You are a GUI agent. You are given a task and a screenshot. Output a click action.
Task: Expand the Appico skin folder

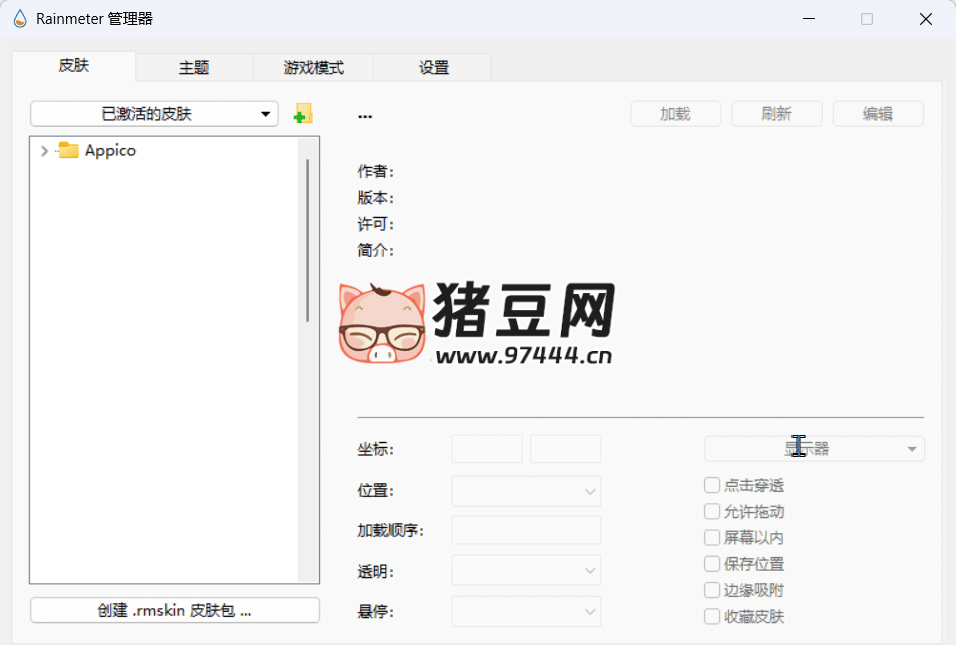(x=42, y=150)
